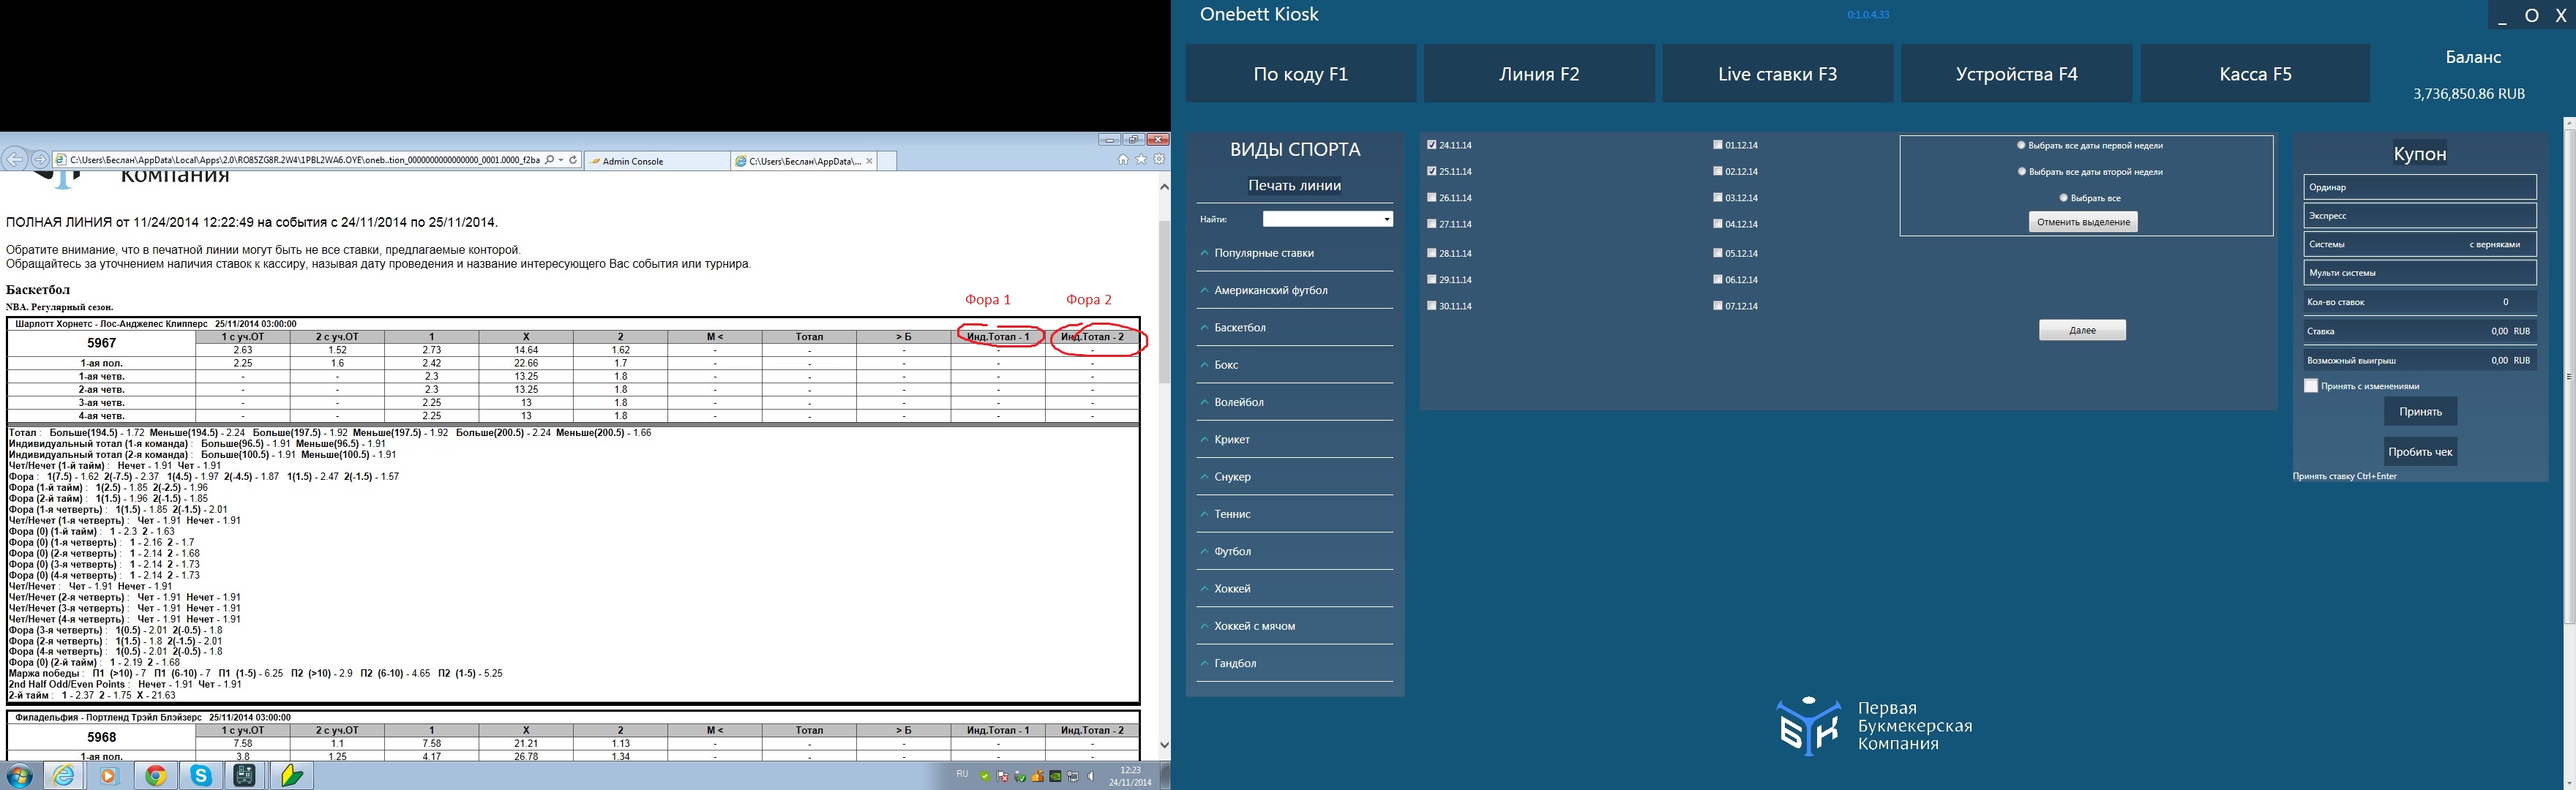
Task: Click the NVIDIA tray icon
Action: [1055, 777]
